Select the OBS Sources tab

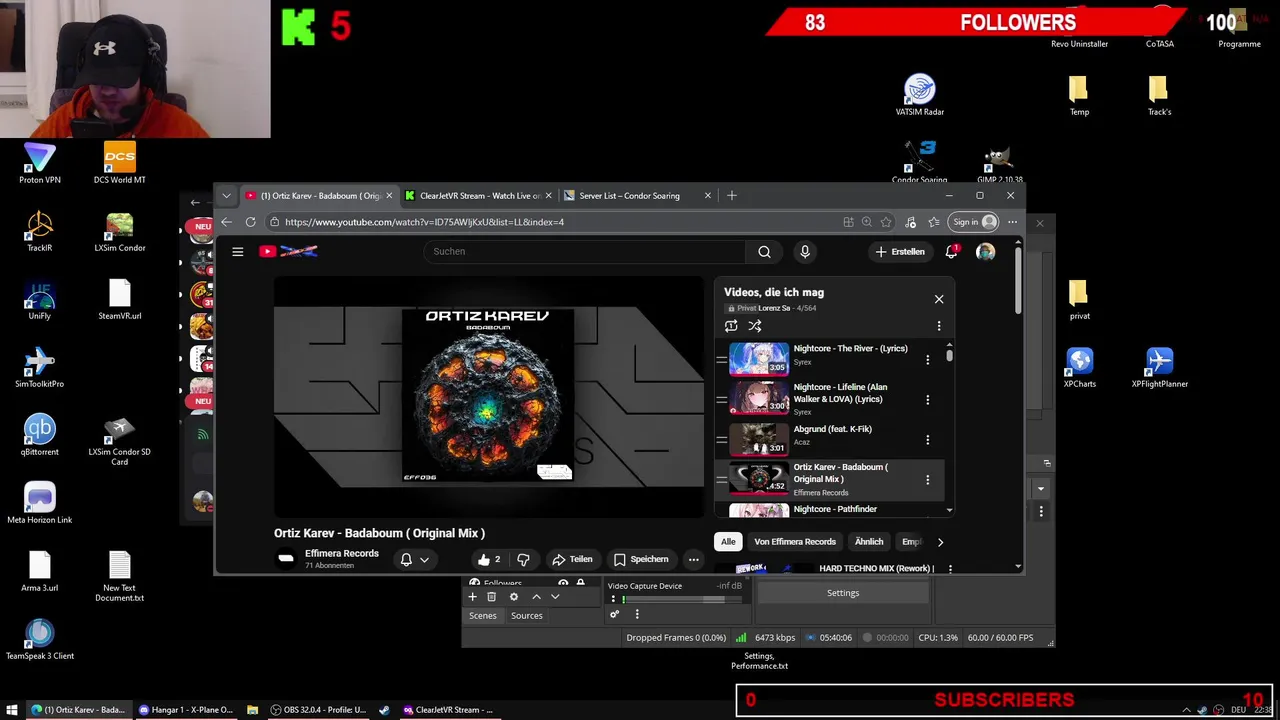pyautogui.click(x=527, y=616)
